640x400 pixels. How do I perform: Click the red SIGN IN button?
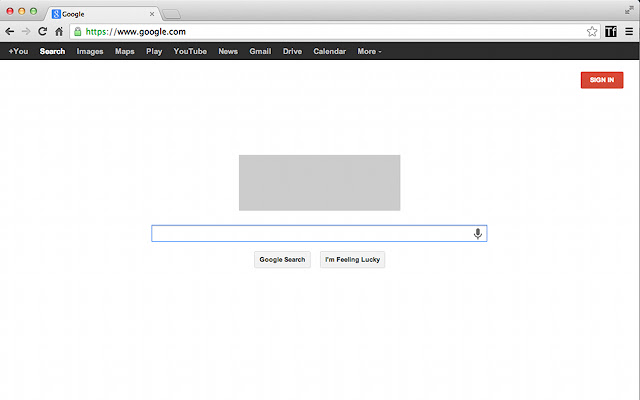602,80
